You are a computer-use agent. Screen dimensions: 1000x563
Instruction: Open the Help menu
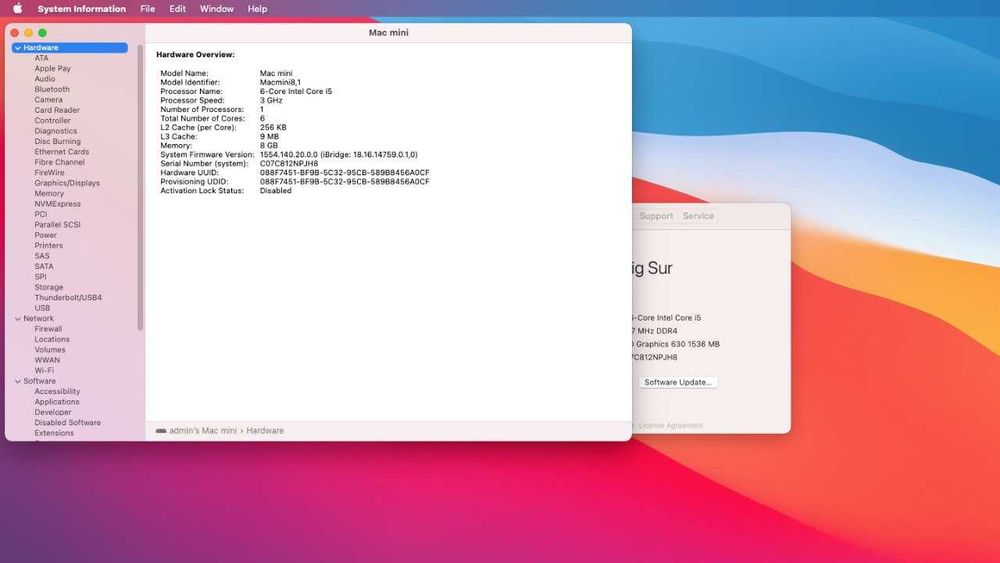coord(258,9)
